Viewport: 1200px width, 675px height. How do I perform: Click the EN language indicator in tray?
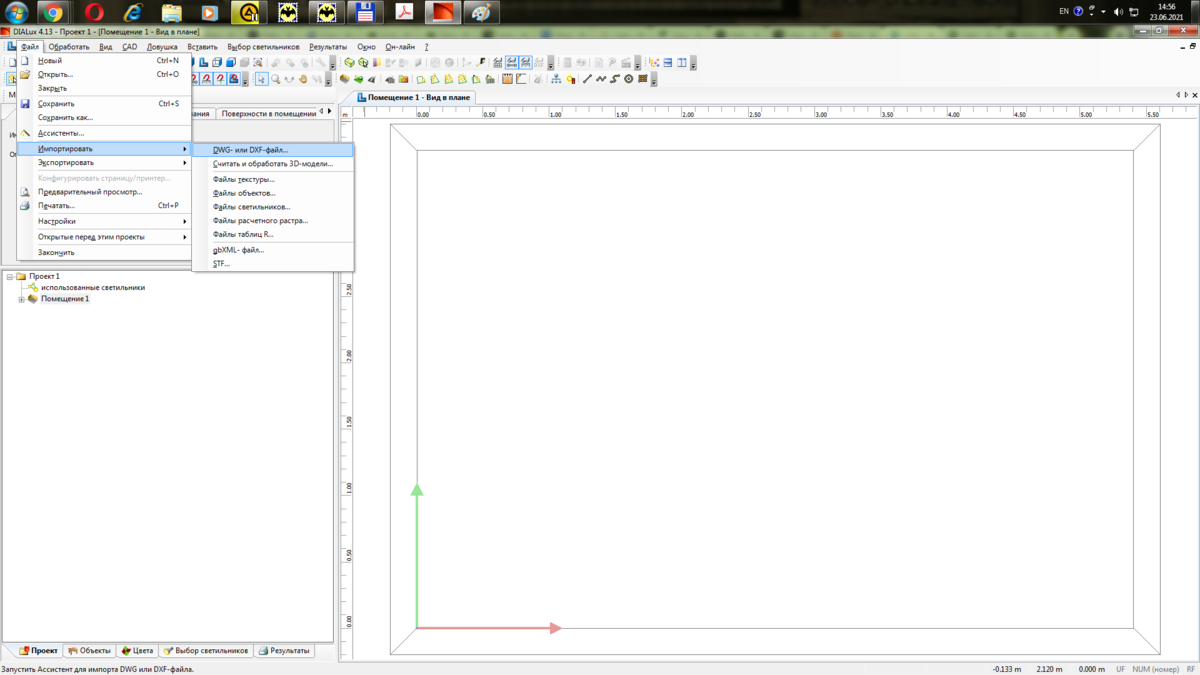pyautogui.click(x=1064, y=11)
